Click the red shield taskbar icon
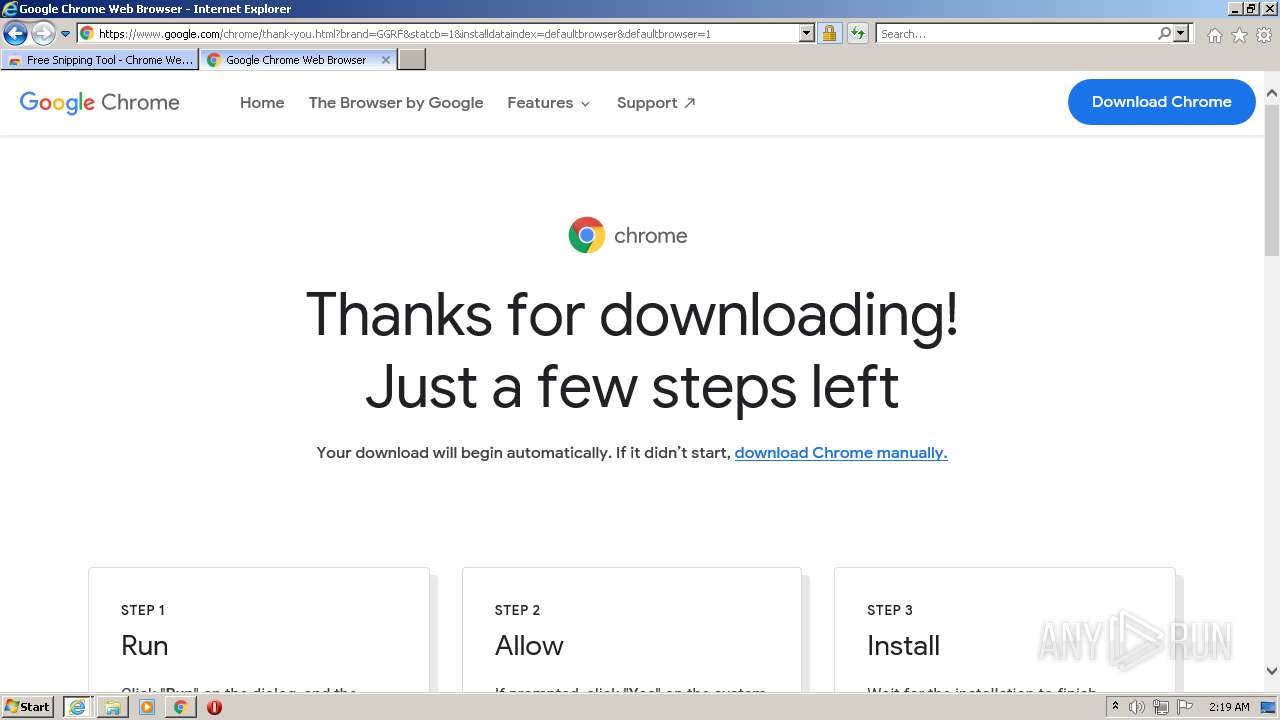Screen dimensions: 1280x720 pos(214,707)
